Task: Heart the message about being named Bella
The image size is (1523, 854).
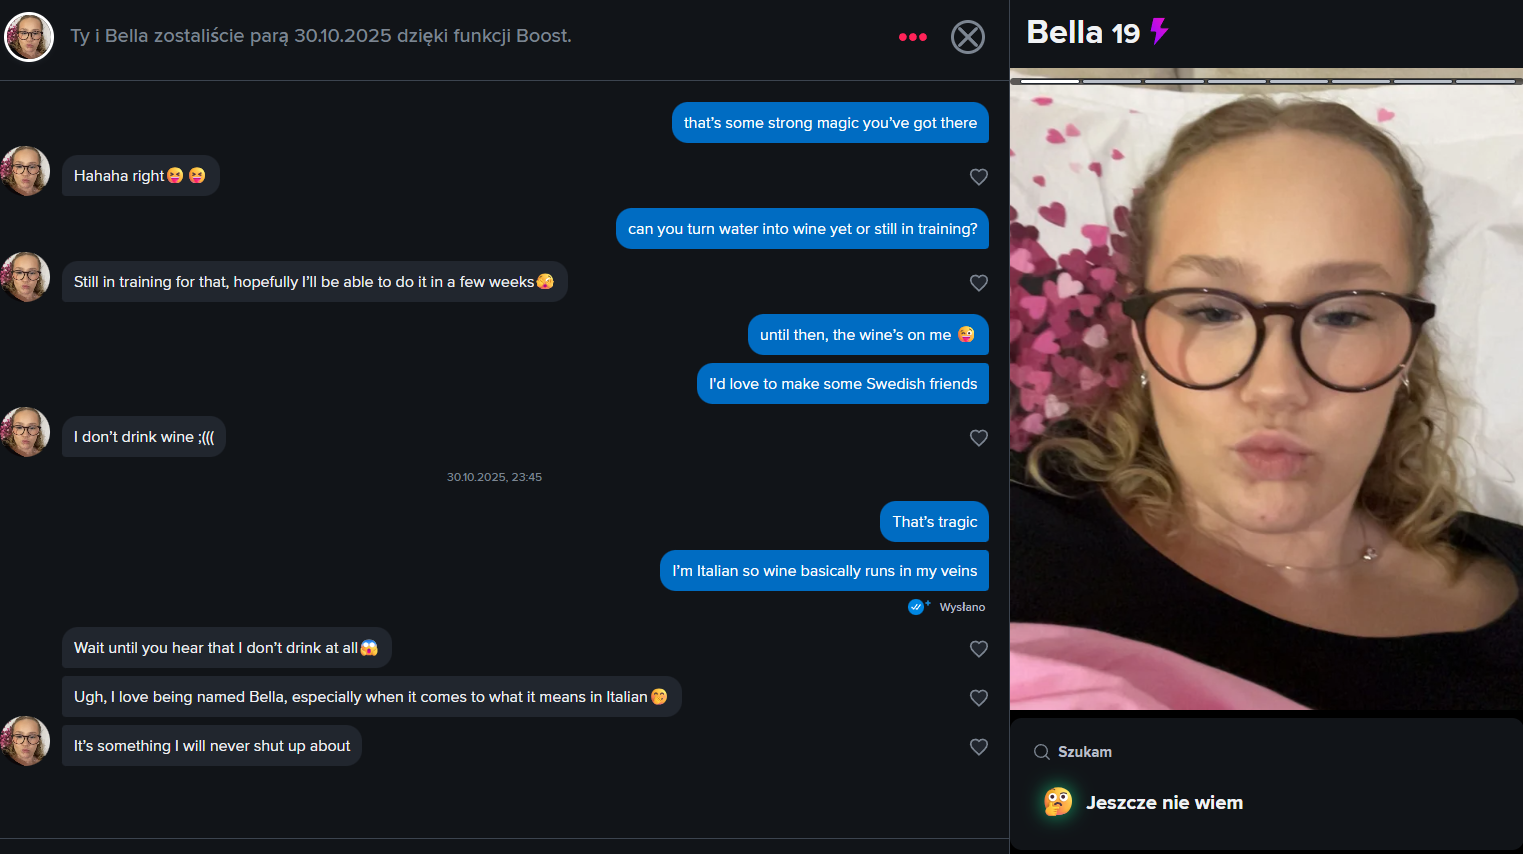Action: (979, 698)
